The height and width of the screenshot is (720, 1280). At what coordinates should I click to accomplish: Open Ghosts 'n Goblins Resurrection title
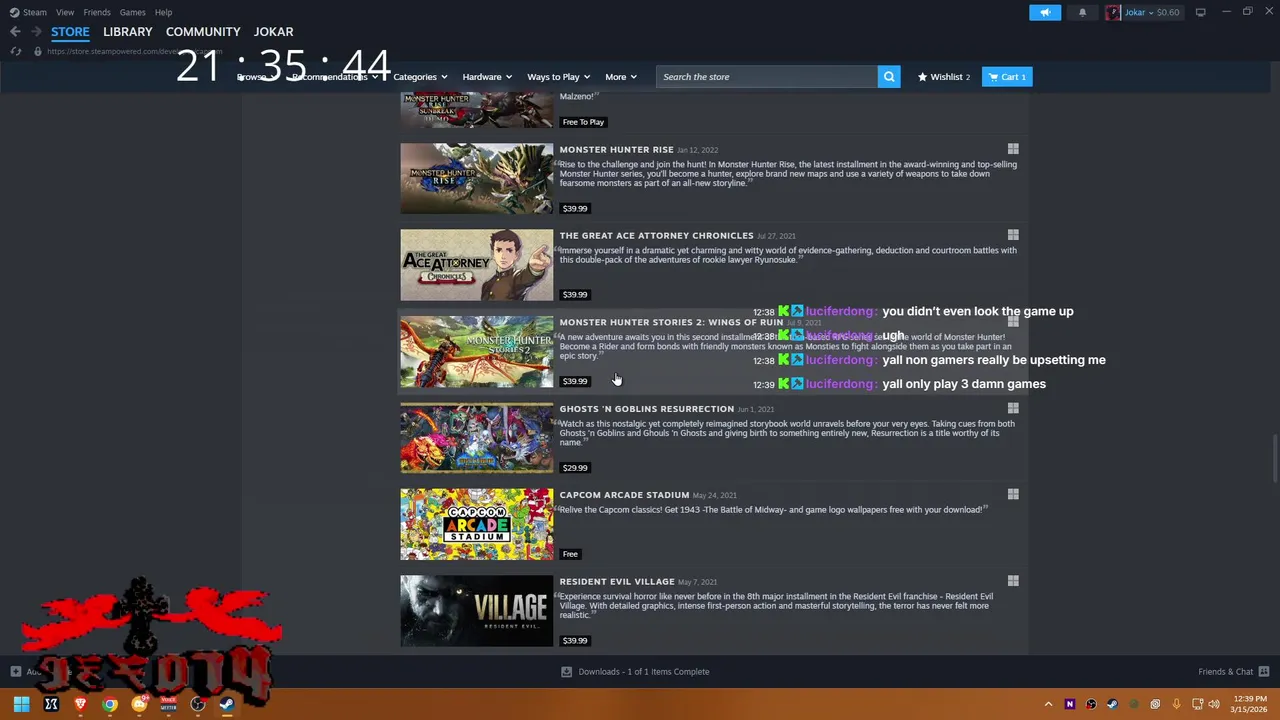pyautogui.click(x=646, y=408)
